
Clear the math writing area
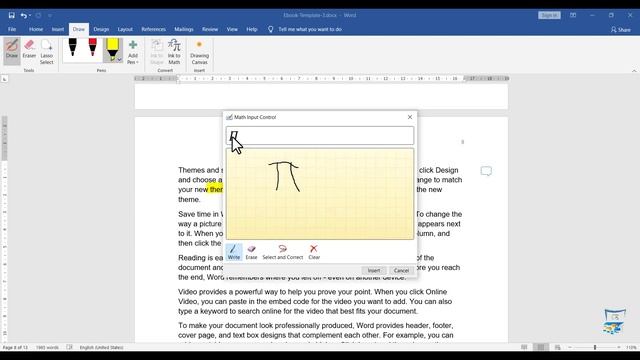(314, 252)
